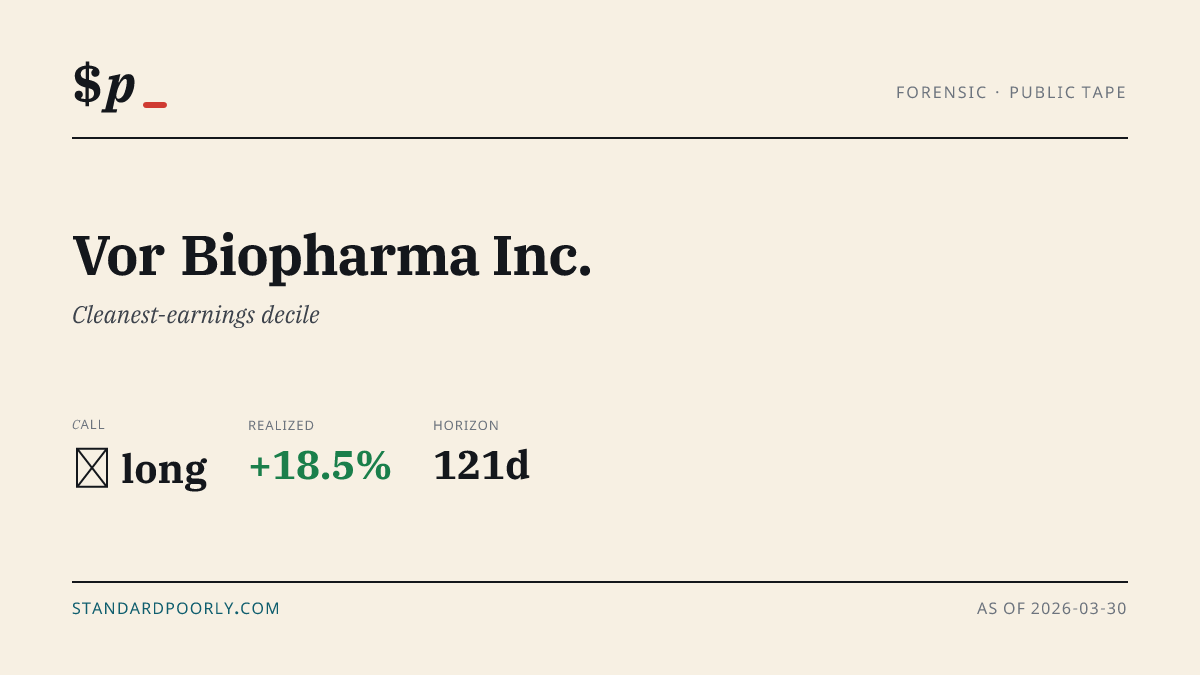Click the top horizontal divider line
The height and width of the screenshot is (675, 1200).
tap(600, 138)
